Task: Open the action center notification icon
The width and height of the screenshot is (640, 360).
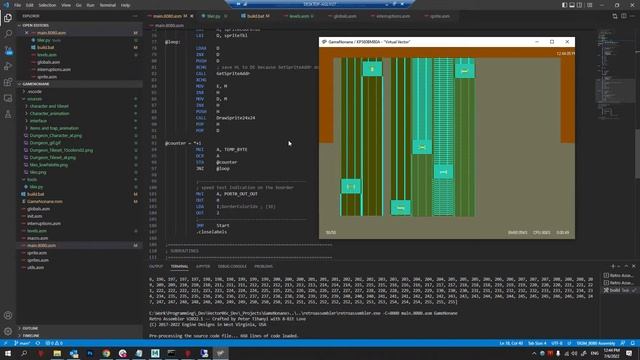Action: [629, 353]
